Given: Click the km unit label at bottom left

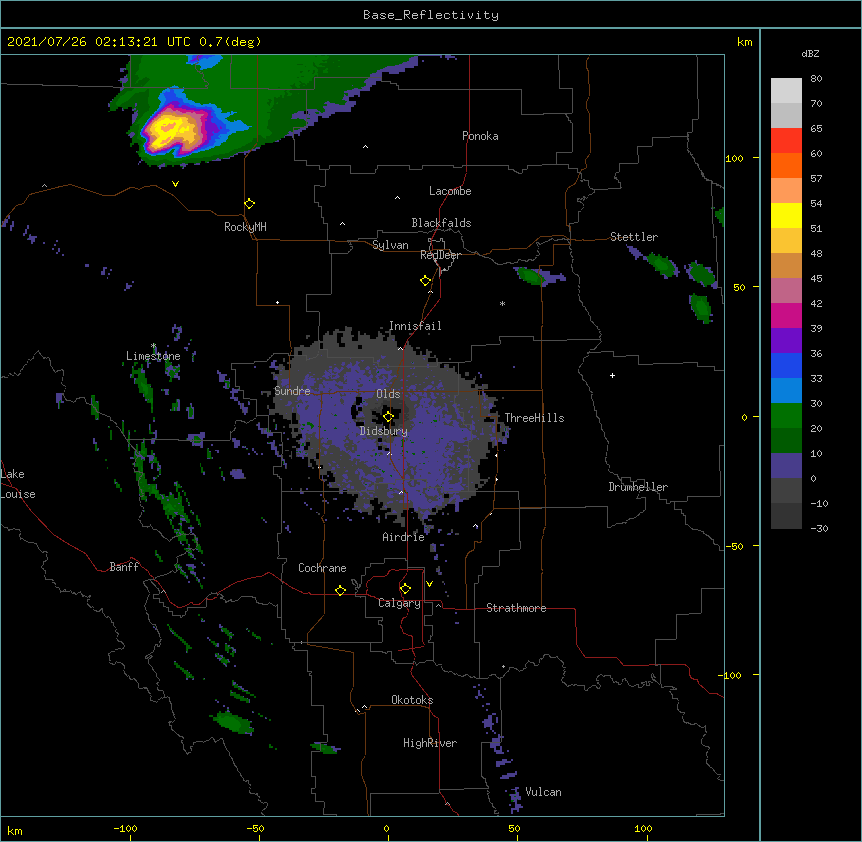Looking at the screenshot, I should 15,830.
